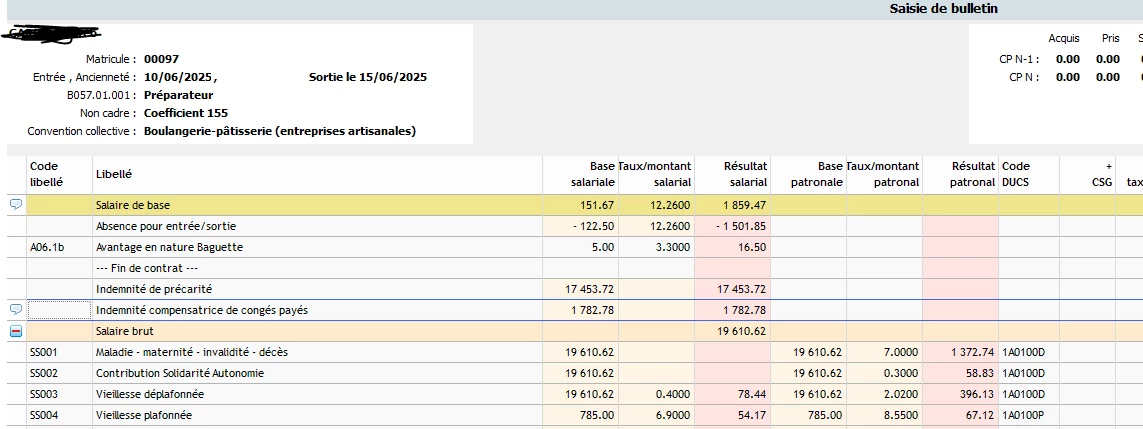Select the 'Vieillesse déplafonnée' label

pyautogui.click(x=150, y=394)
